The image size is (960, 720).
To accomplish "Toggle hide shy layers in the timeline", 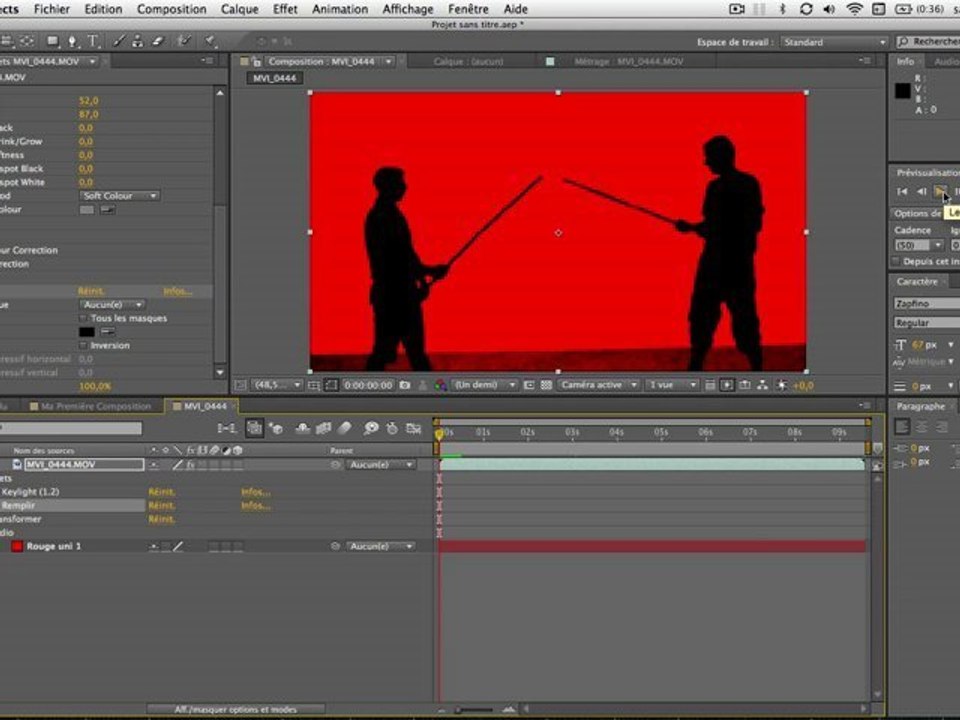I will point(302,429).
